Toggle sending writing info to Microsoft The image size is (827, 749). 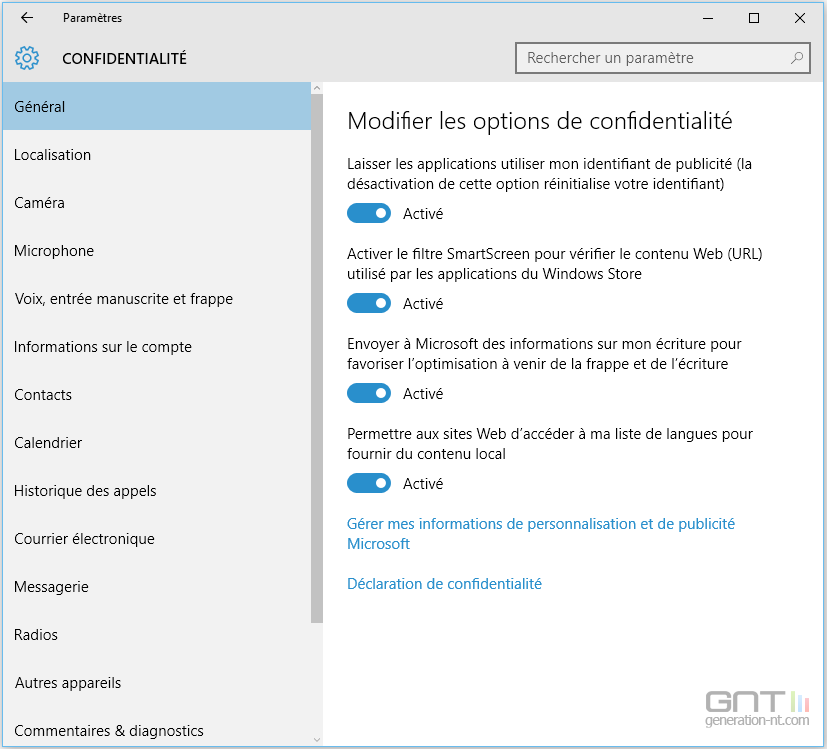point(369,393)
